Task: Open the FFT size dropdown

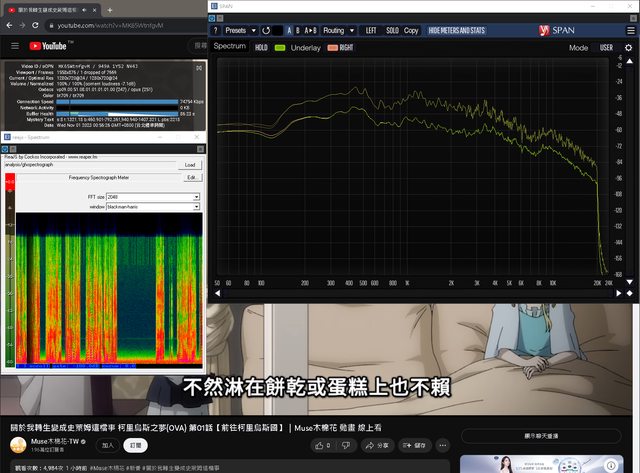Action: pyautogui.click(x=153, y=197)
